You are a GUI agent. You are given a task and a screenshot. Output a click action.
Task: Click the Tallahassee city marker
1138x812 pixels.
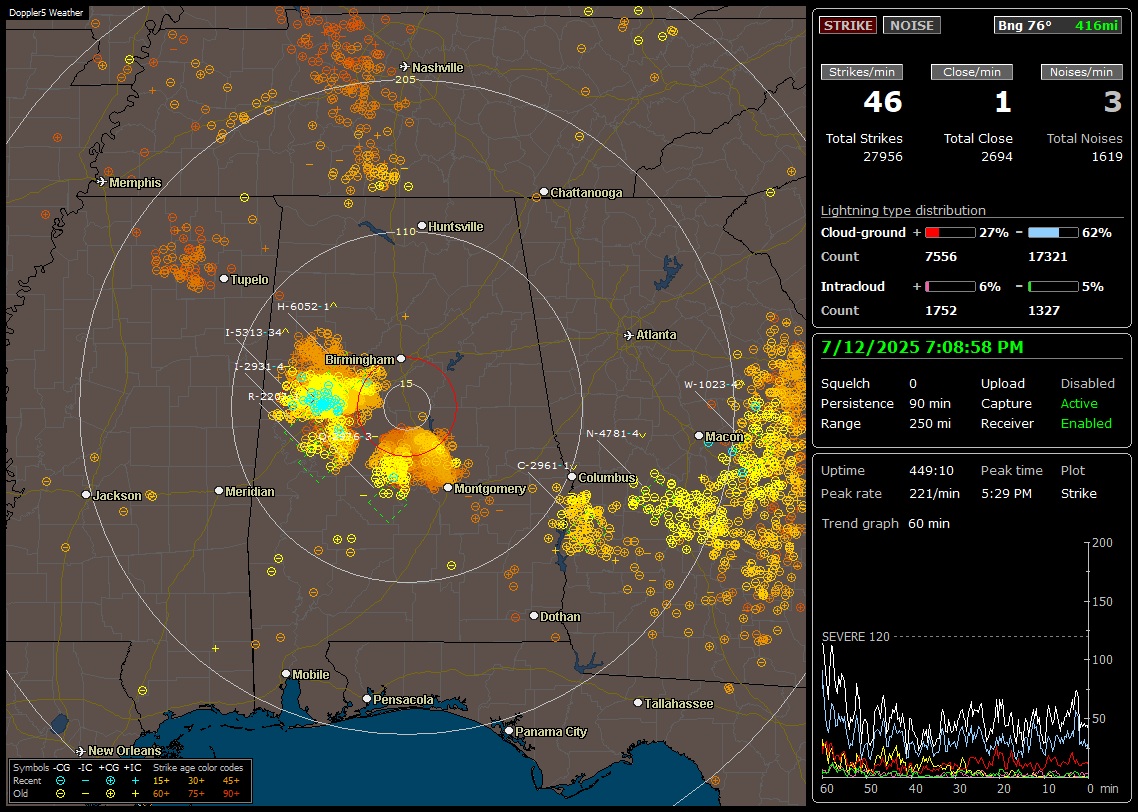coord(638,702)
